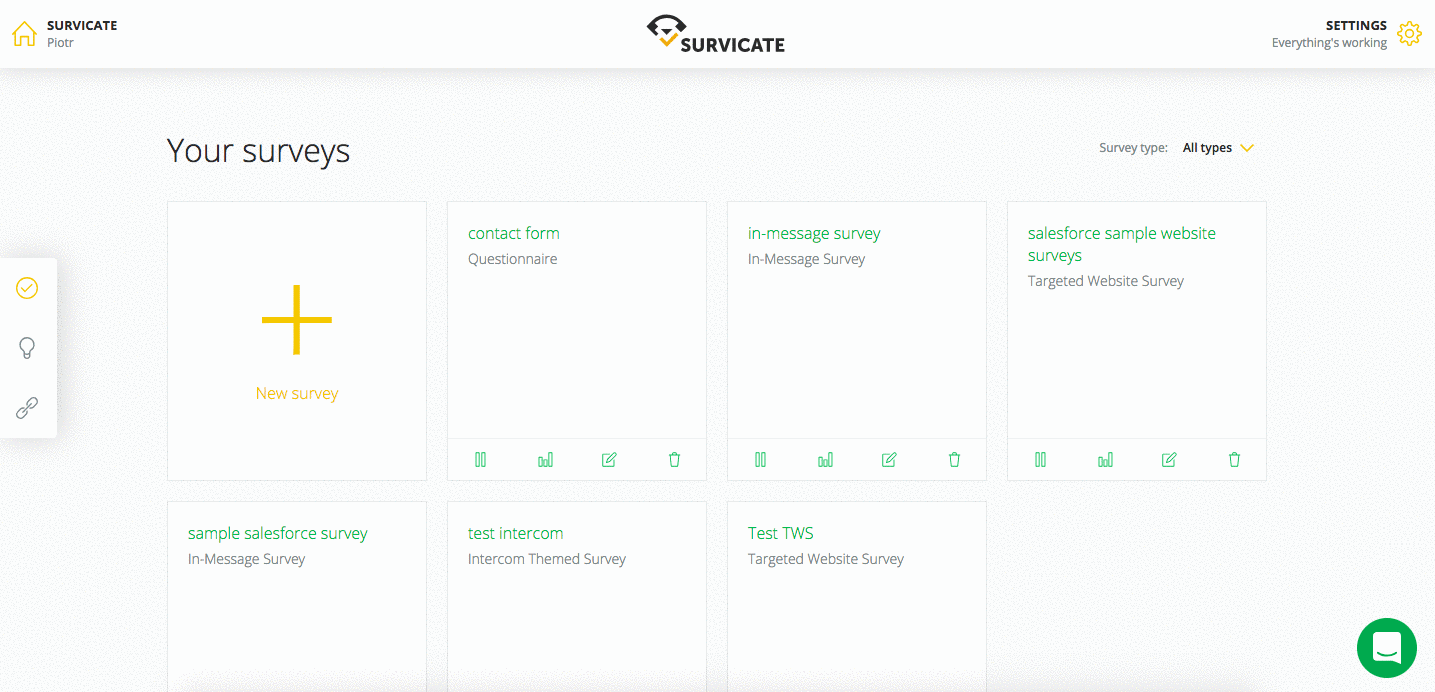Click the Survicate logo in the header
This screenshot has height=692, width=1435.
(716, 34)
